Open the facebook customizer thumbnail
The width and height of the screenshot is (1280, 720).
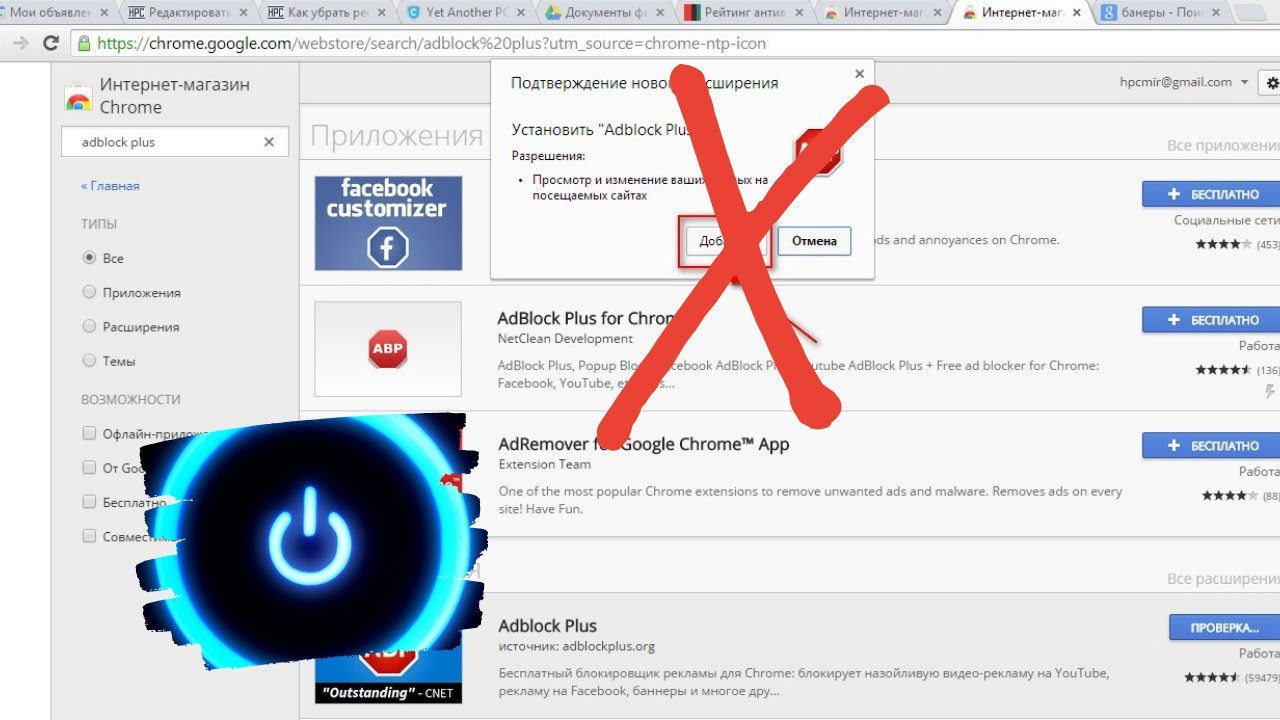pyautogui.click(x=388, y=223)
